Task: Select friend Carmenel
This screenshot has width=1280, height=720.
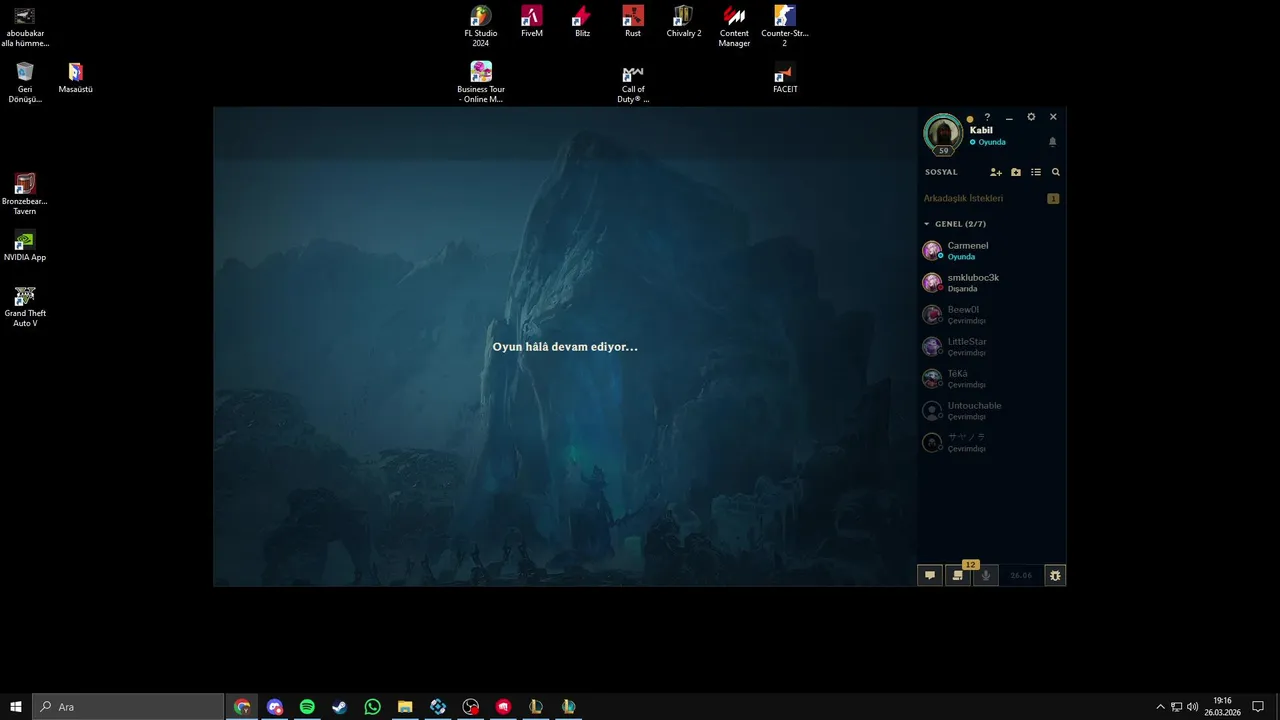Action: (x=991, y=250)
